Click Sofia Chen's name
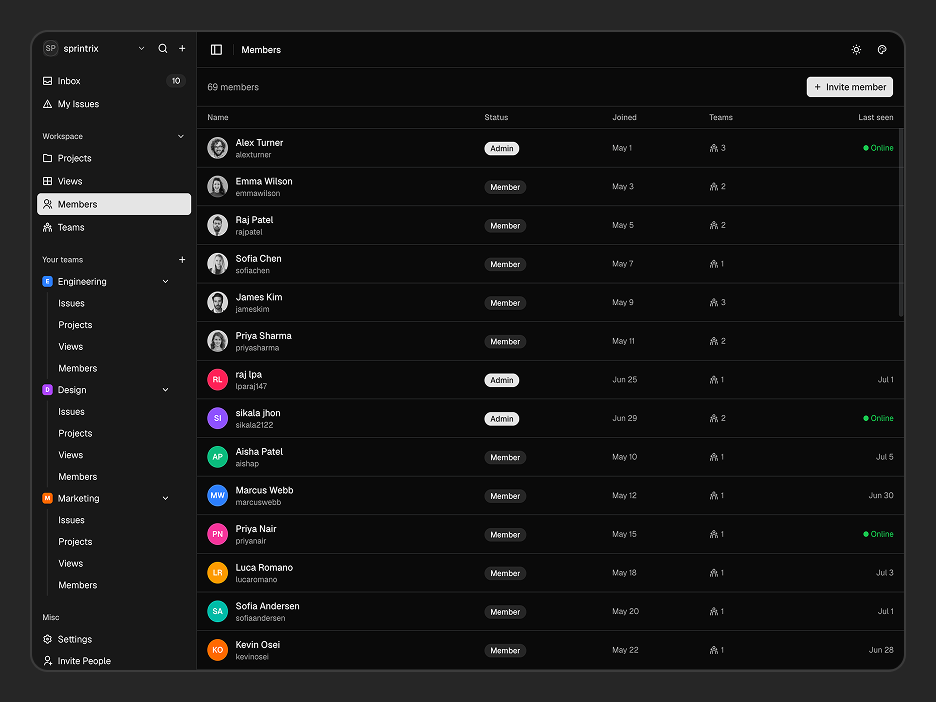Screen dimensions: 936x702 coord(258,258)
